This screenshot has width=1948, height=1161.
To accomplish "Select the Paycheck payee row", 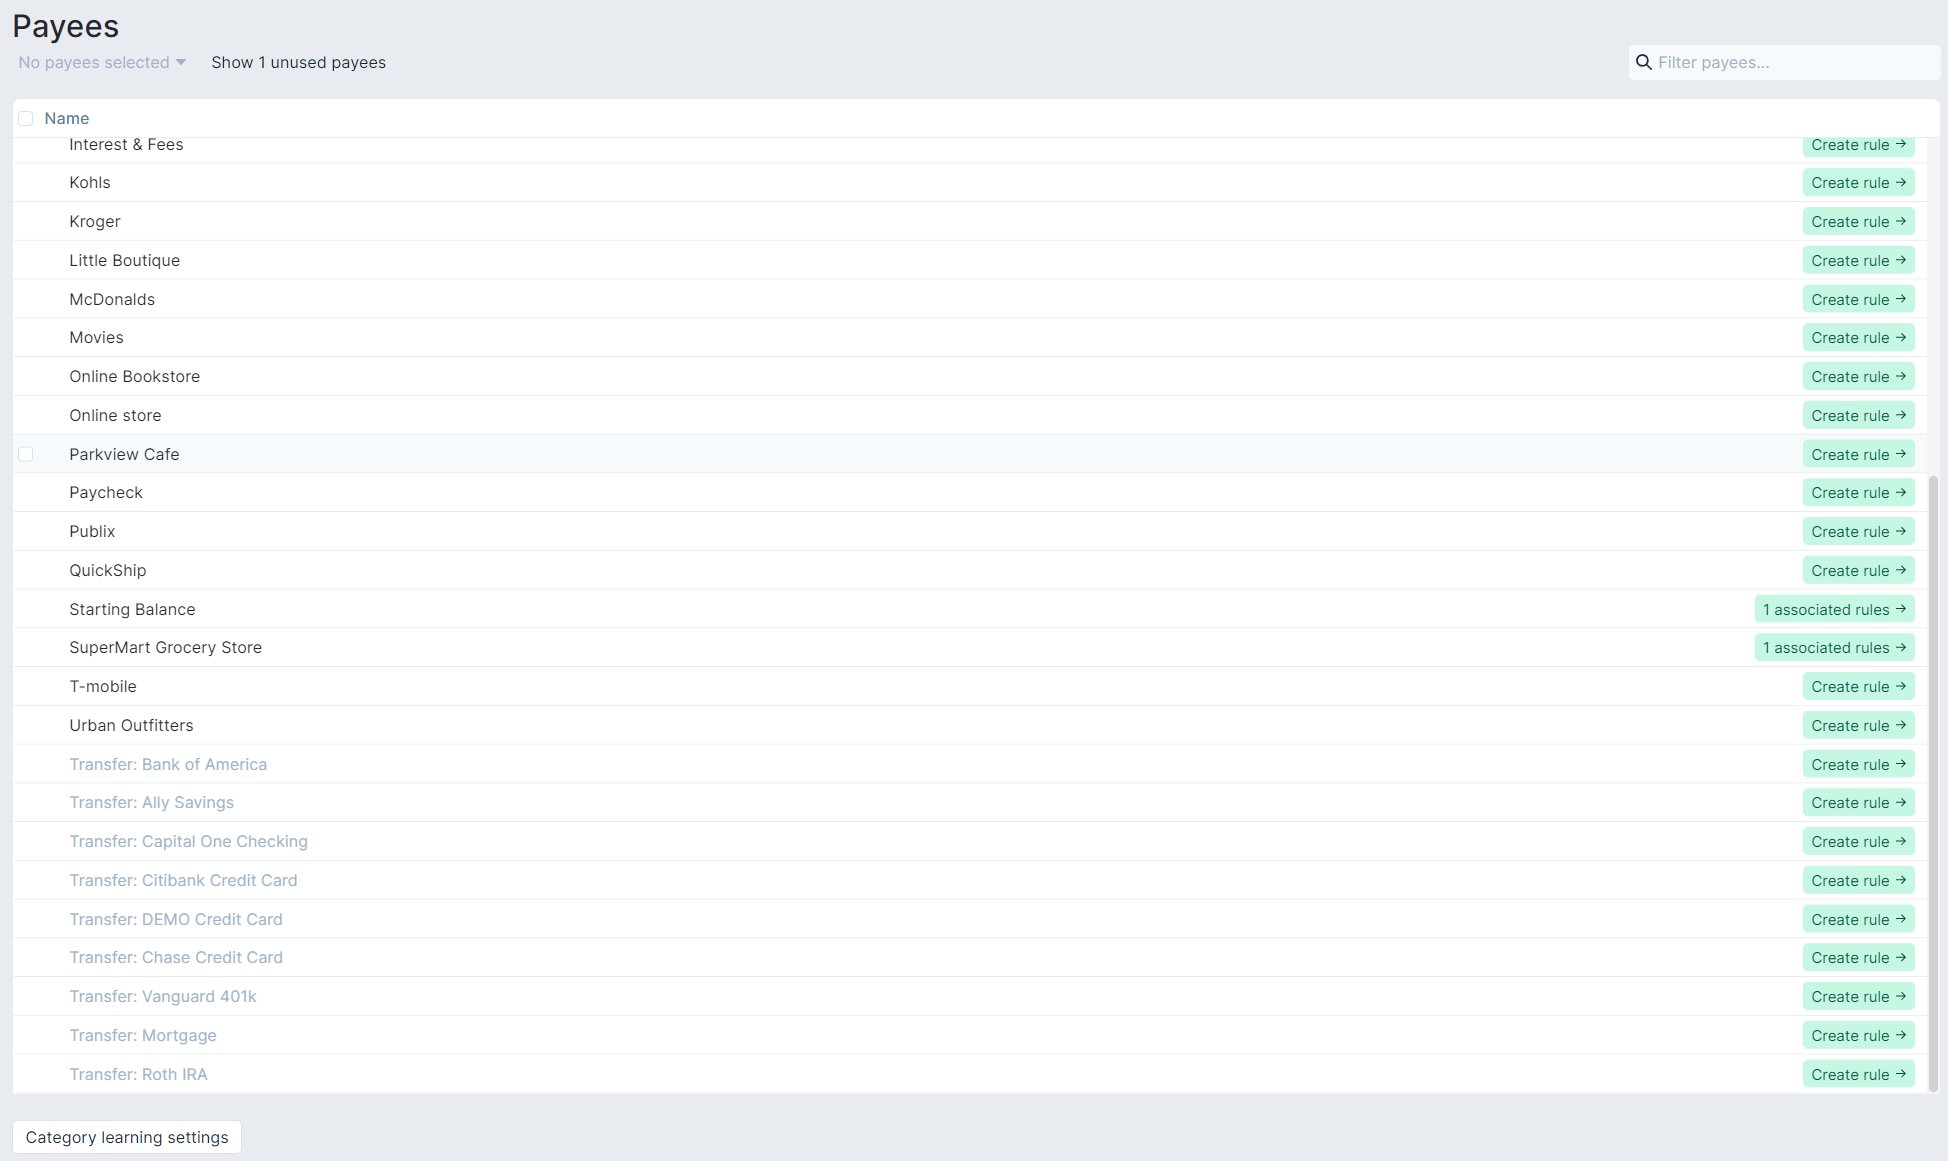I will [106, 492].
